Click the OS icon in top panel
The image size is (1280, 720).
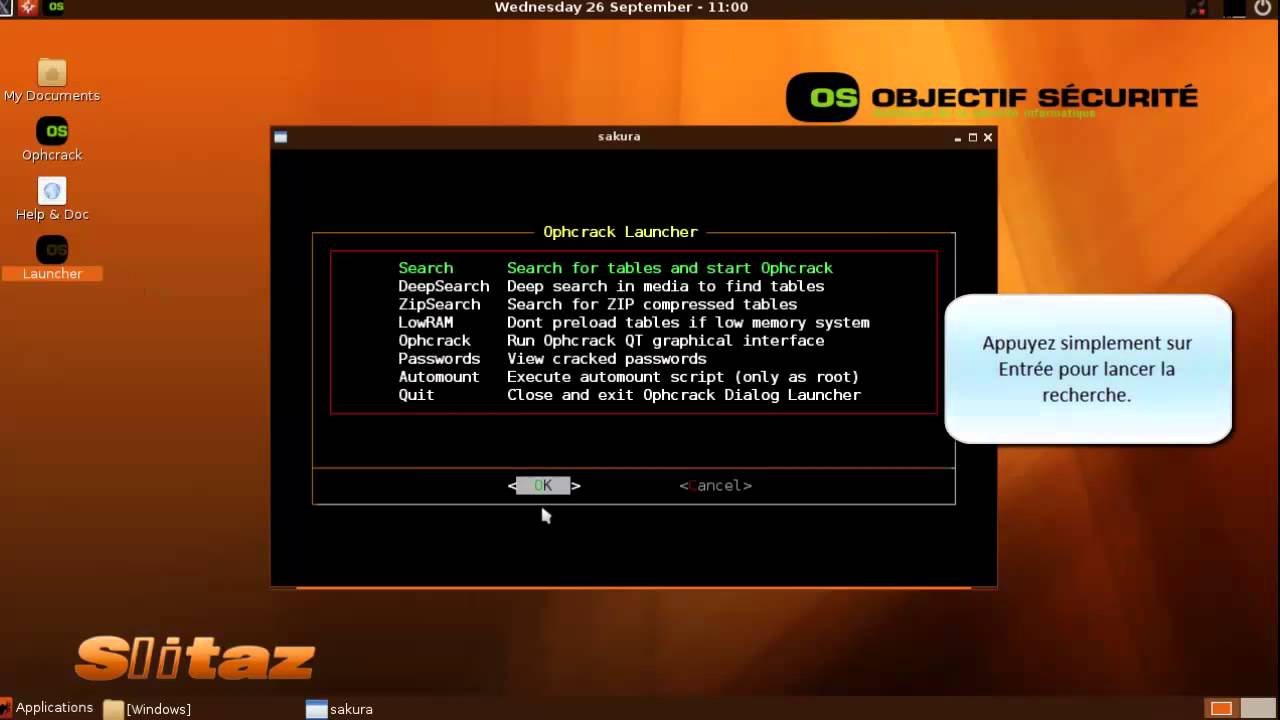[56, 7]
